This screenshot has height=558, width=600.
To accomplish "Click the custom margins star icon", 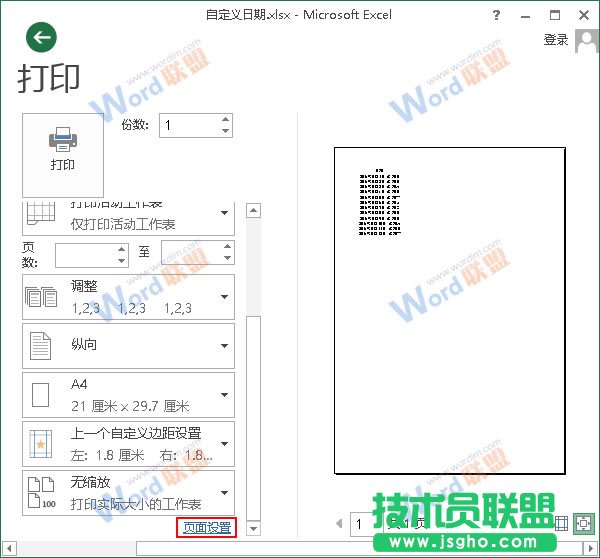I will click(41, 444).
